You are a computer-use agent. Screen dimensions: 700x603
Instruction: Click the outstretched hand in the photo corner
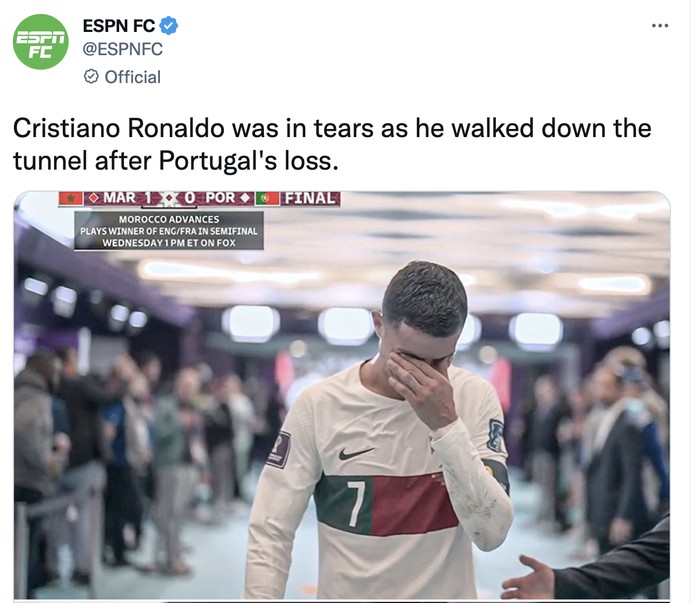pos(530,578)
